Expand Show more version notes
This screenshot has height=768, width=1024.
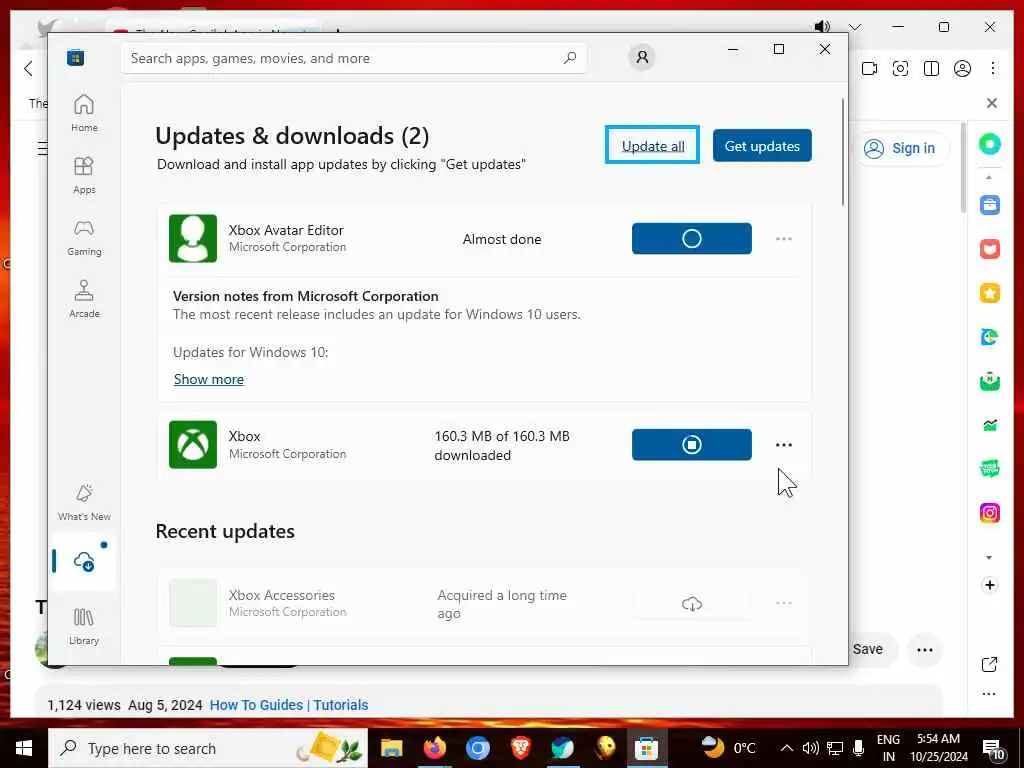[209, 379]
